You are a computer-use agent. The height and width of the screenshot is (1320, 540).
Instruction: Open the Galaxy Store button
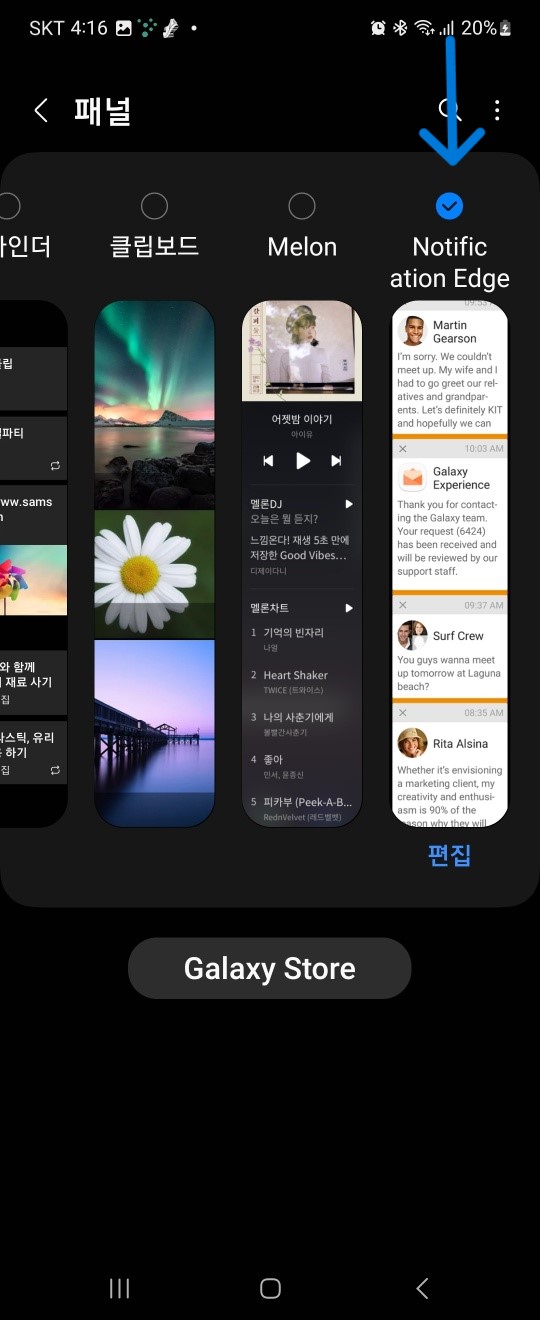270,968
